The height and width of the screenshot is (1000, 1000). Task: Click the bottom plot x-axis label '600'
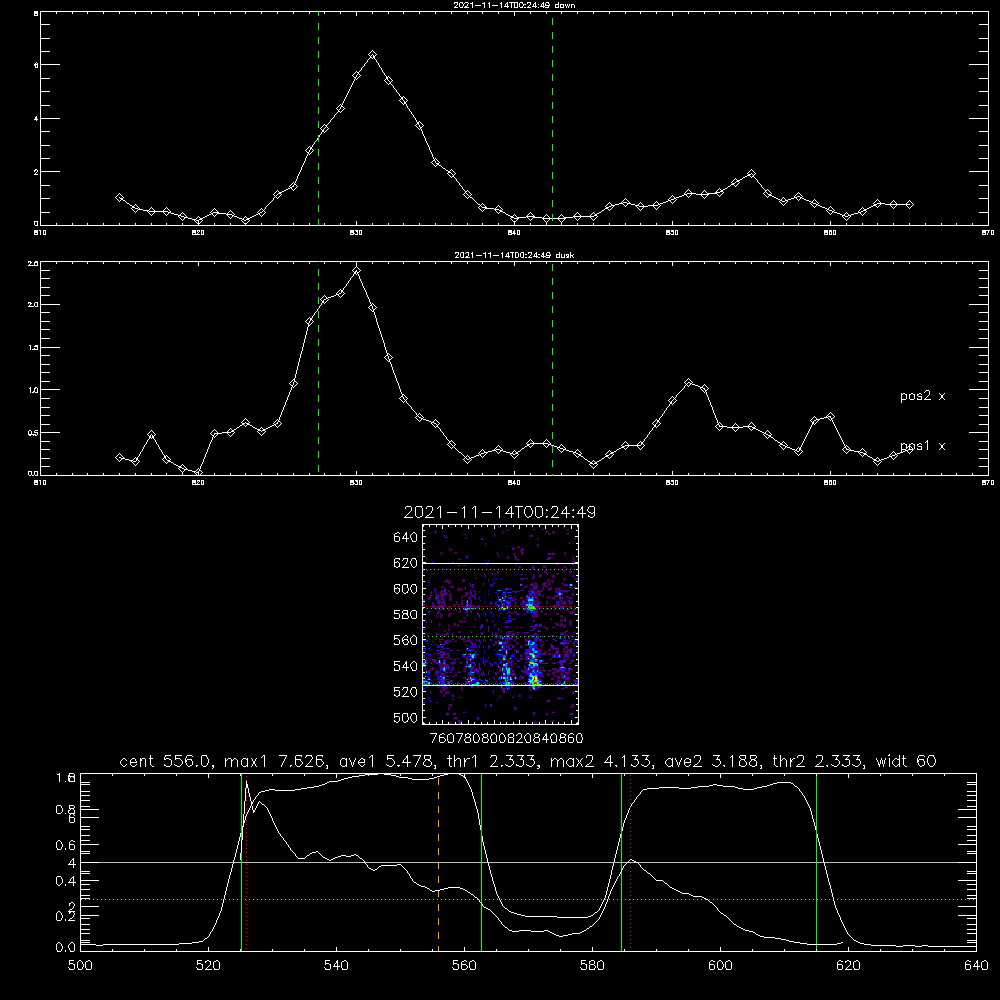[721, 966]
